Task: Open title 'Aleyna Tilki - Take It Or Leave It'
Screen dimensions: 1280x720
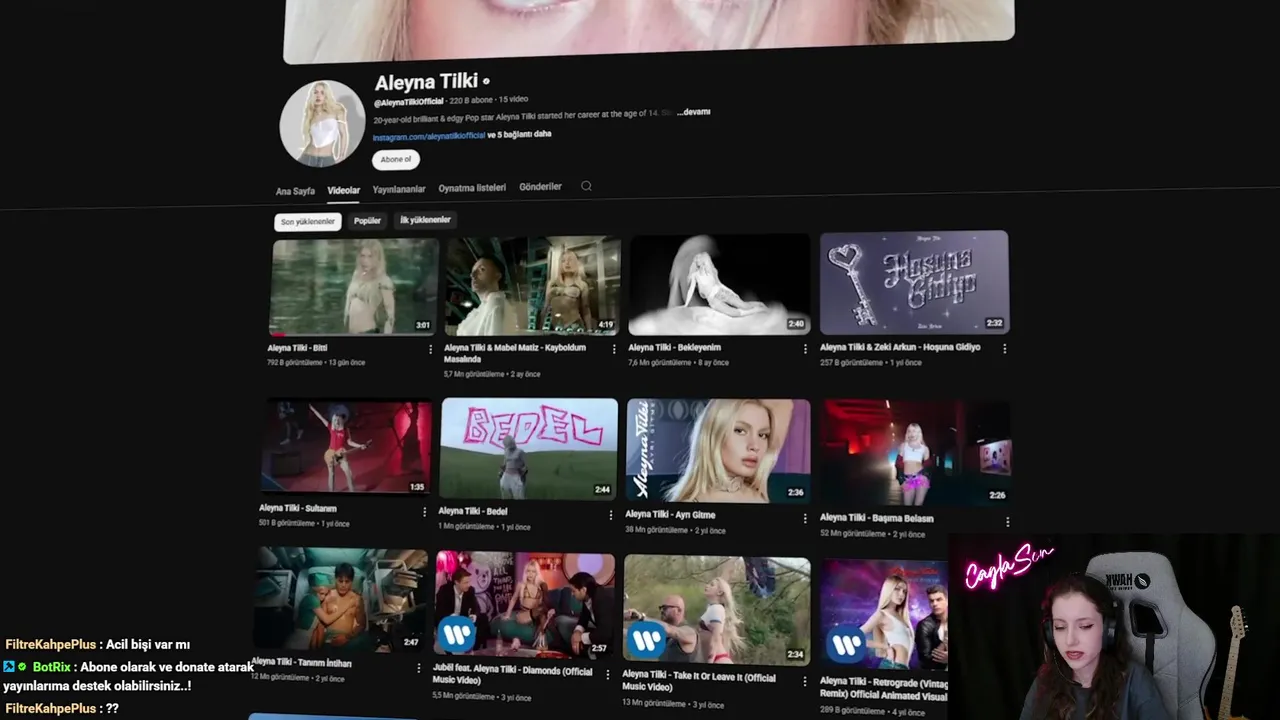Action: point(699,683)
